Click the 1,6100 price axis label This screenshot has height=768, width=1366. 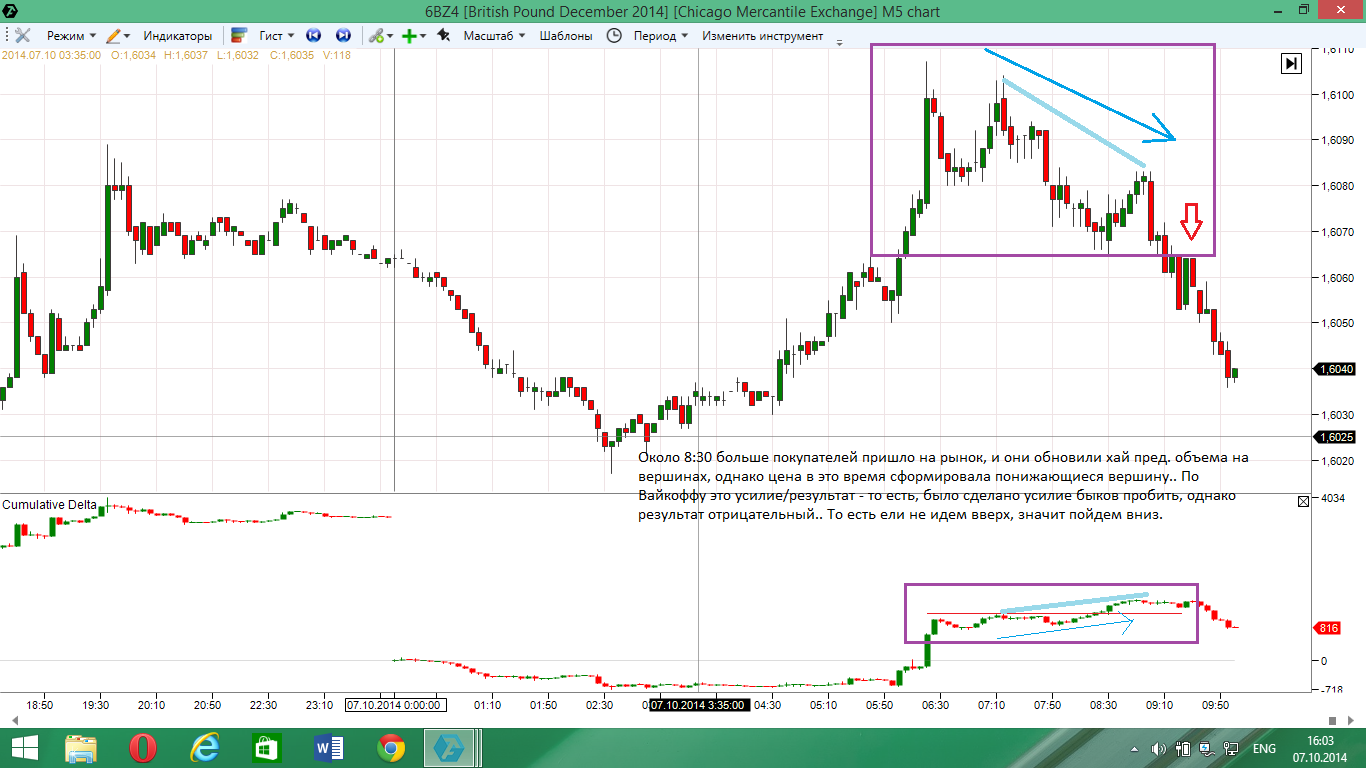(1337, 95)
